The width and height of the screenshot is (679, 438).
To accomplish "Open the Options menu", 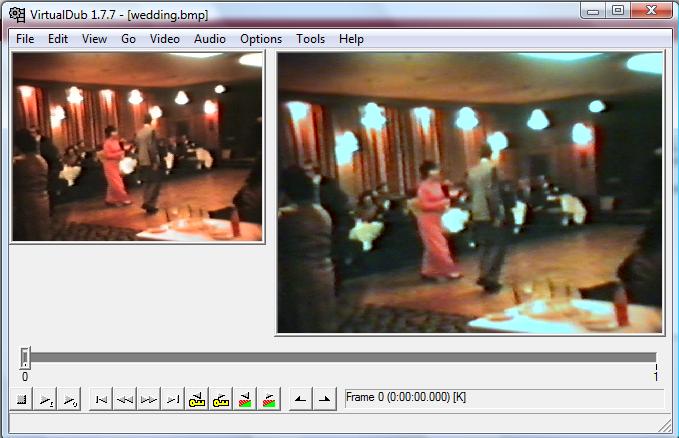I will (261, 39).
